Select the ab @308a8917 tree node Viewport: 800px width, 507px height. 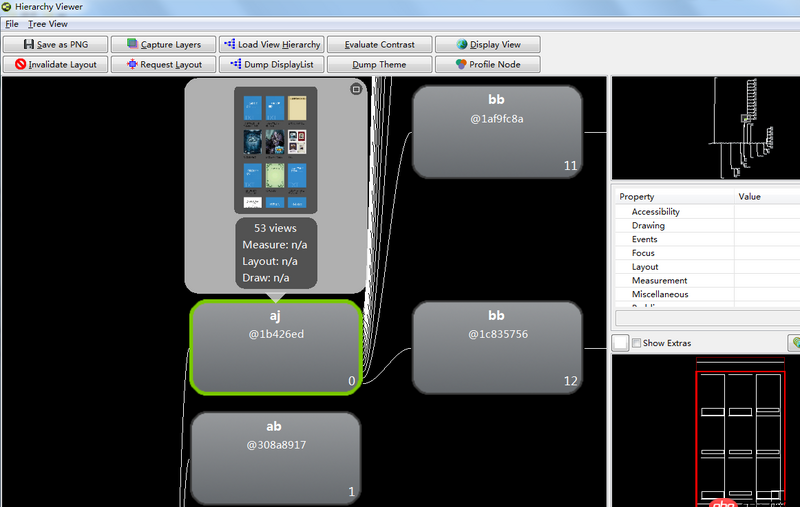(276, 458)
